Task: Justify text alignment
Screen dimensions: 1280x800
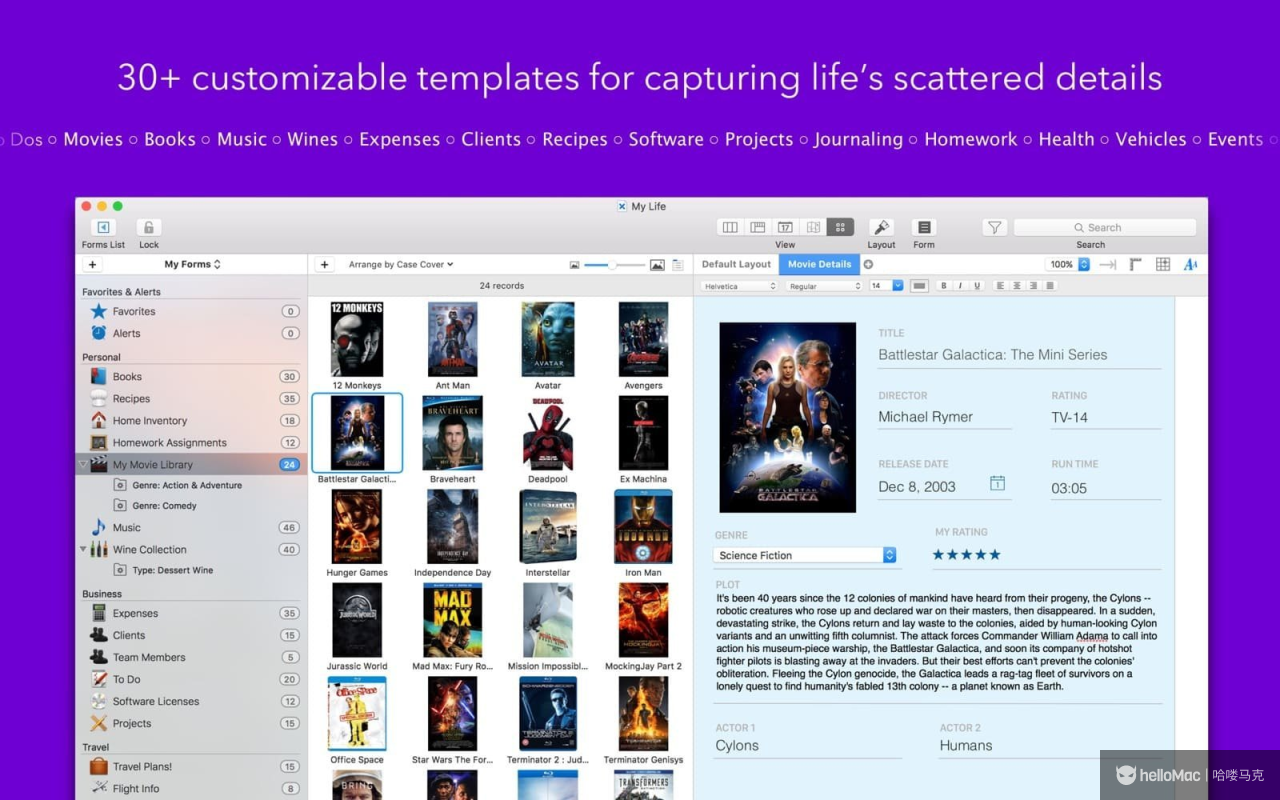Action: (x=1050, y=286)
